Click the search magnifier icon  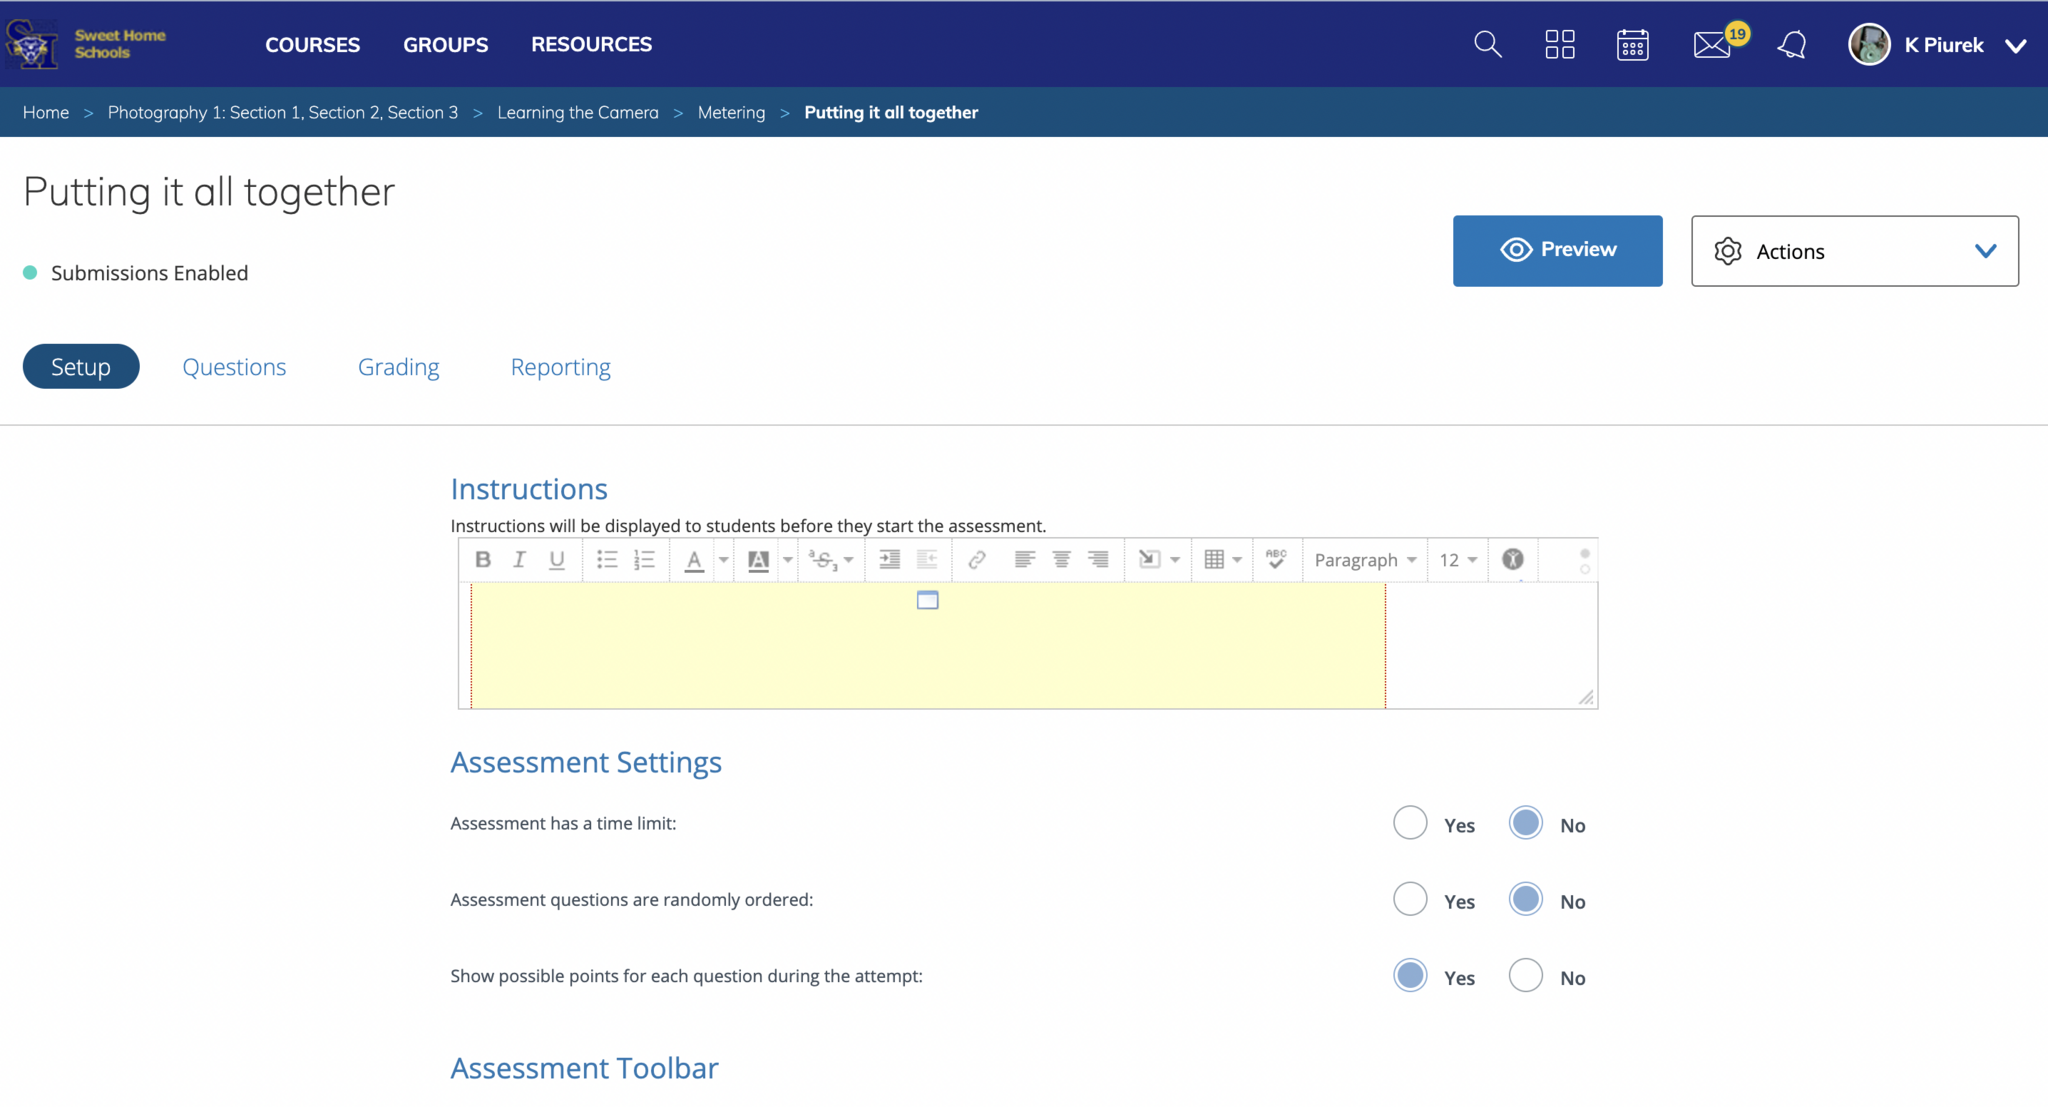coord(1487,45)
